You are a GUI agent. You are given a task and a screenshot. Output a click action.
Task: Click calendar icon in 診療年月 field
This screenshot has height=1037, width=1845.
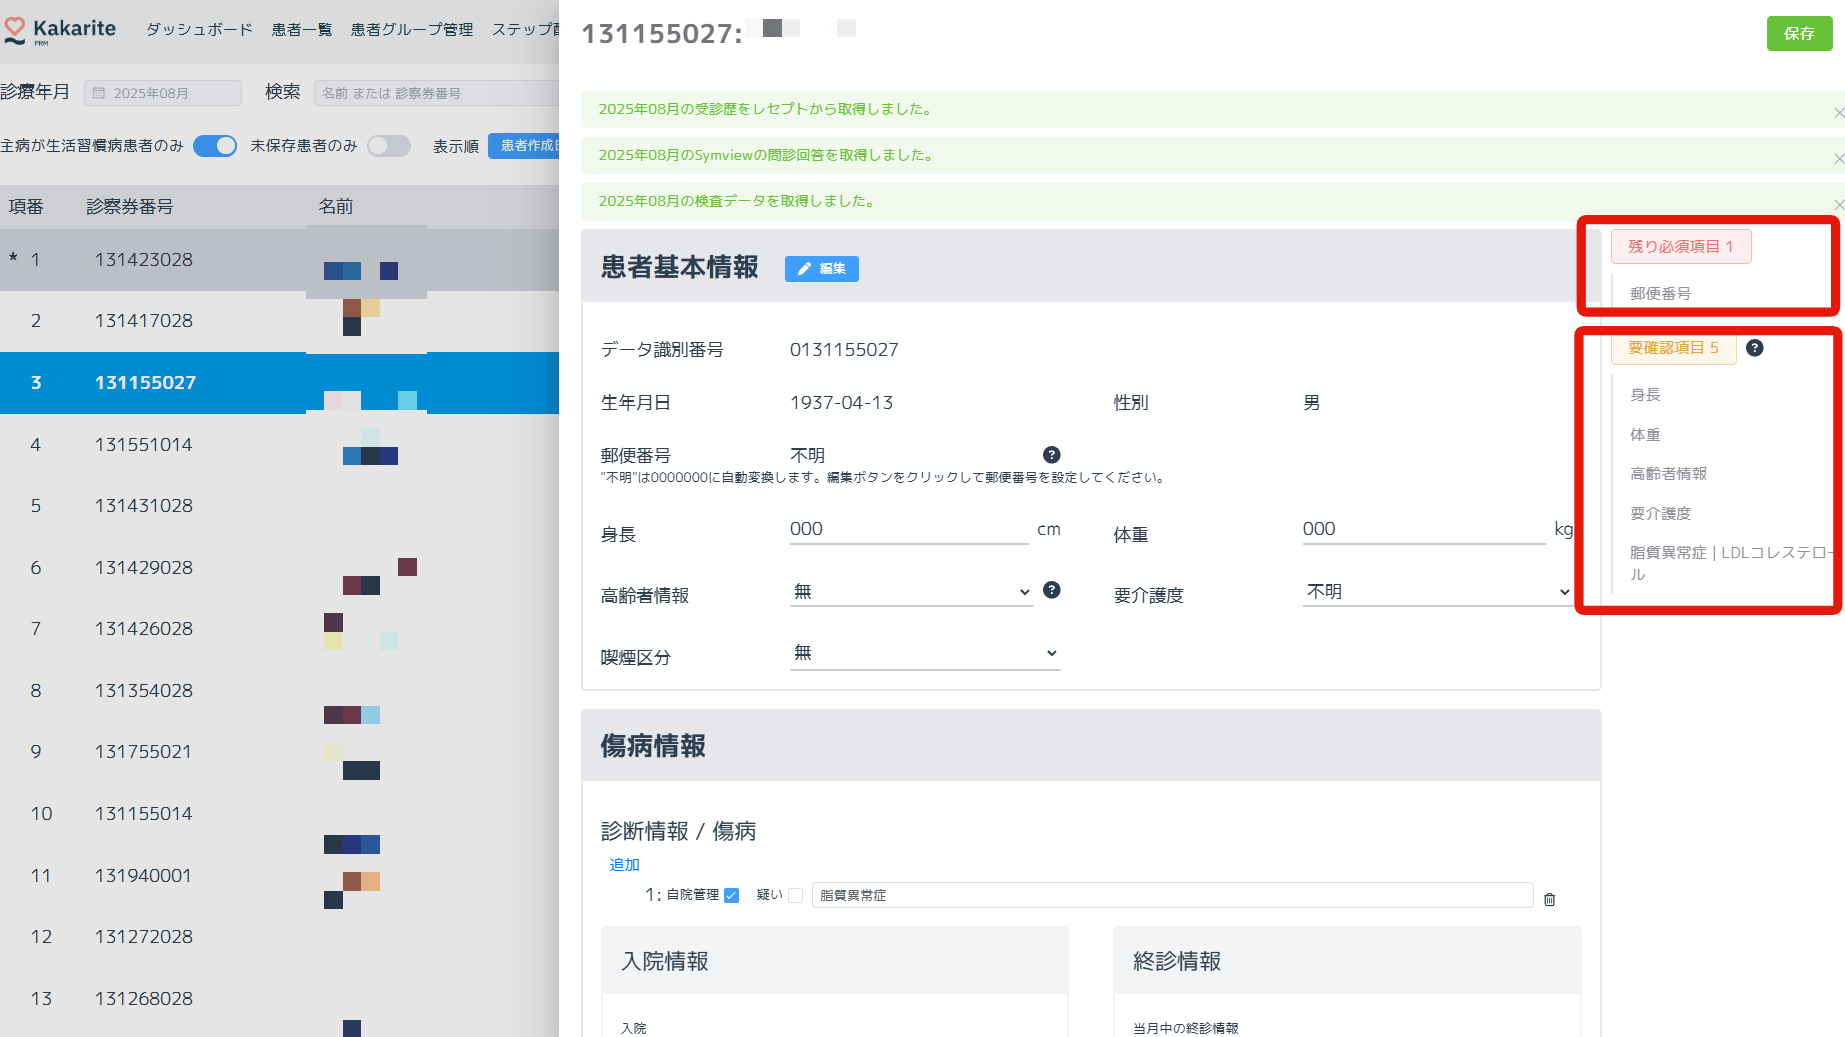tap(99, 93)
